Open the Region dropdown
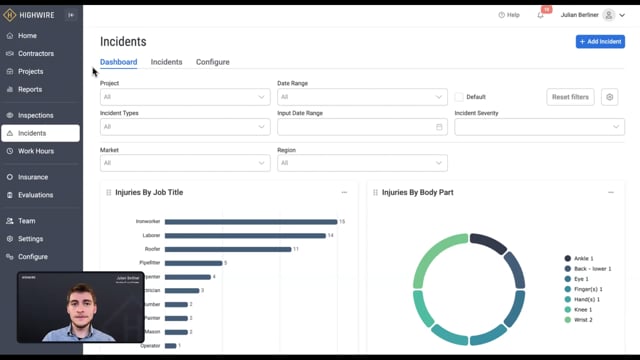Viewport: 640px width, 360px height. point(362,163)
